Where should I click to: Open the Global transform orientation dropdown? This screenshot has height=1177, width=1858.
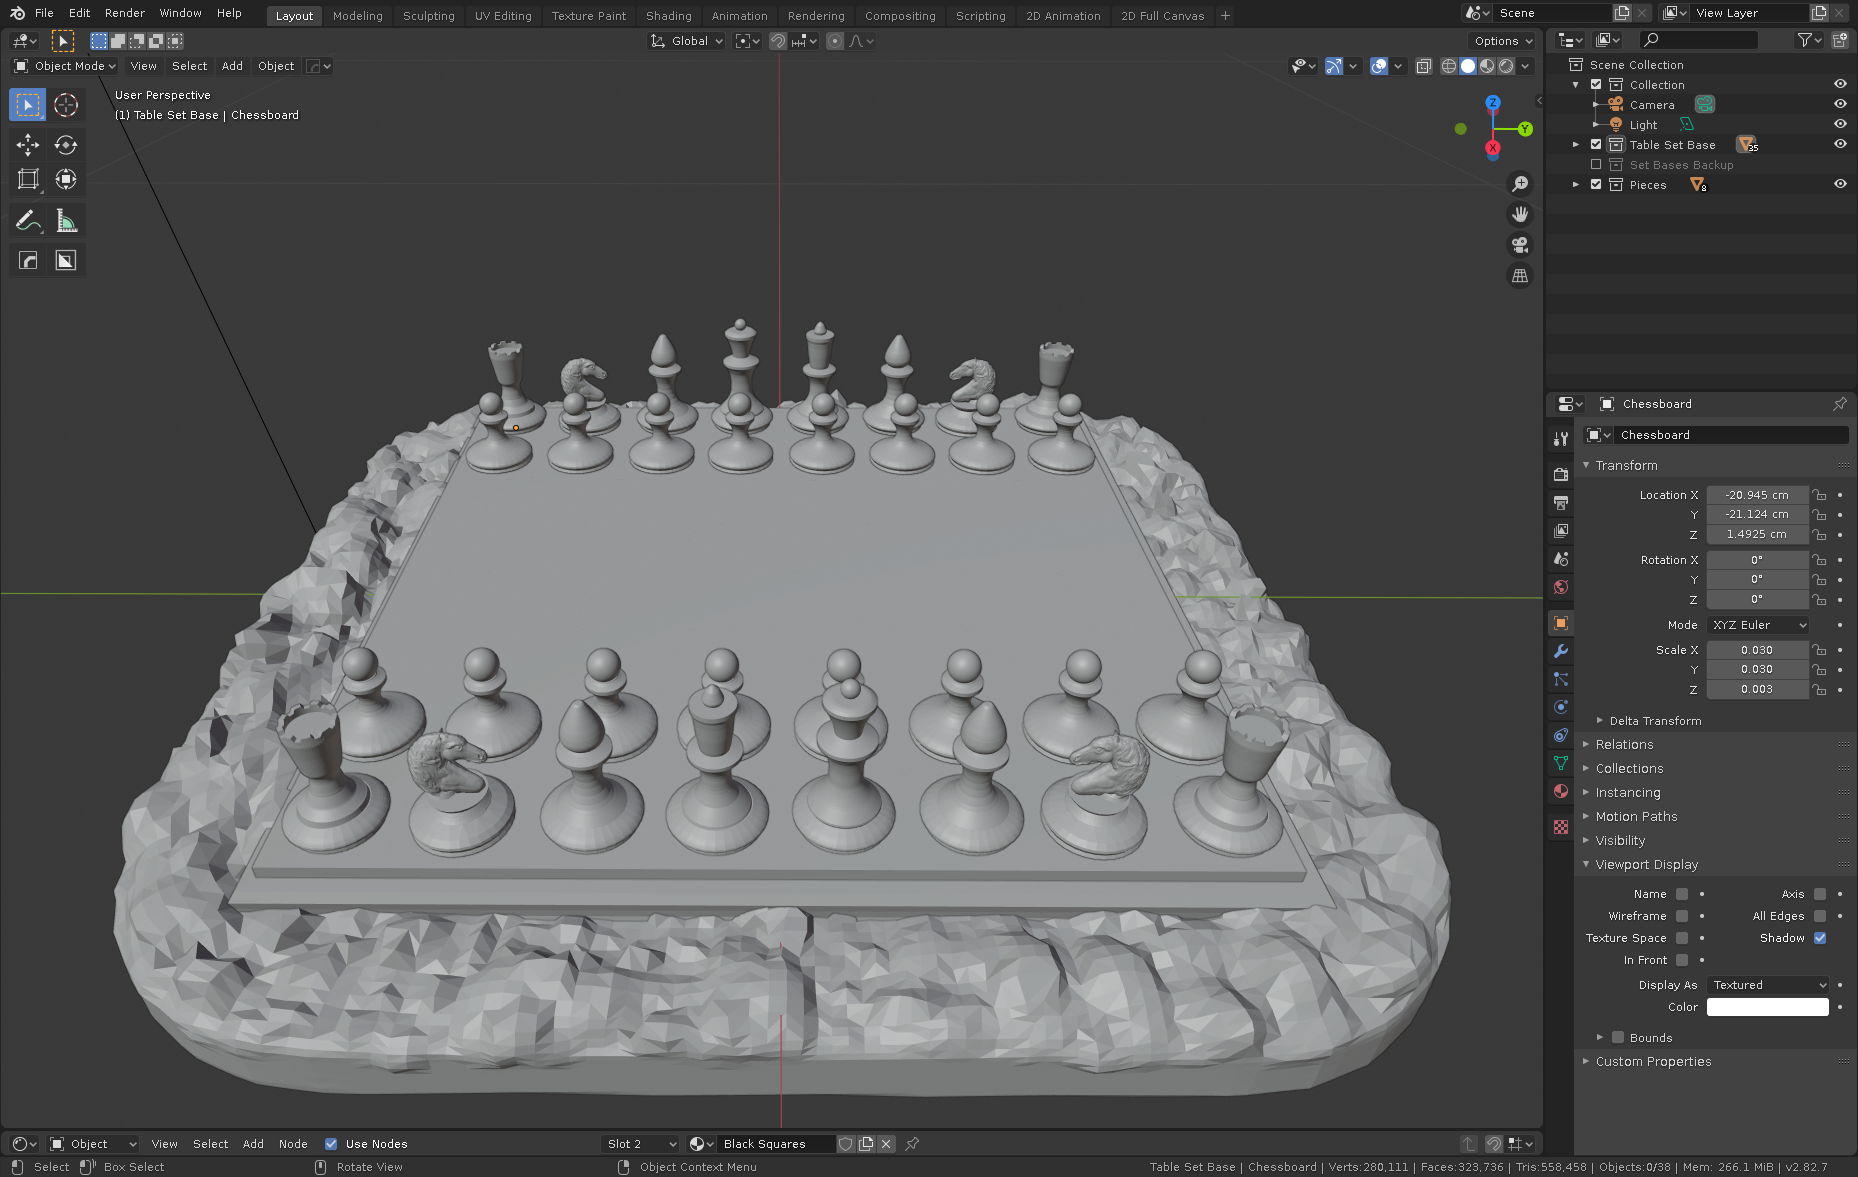coord(687,41)
